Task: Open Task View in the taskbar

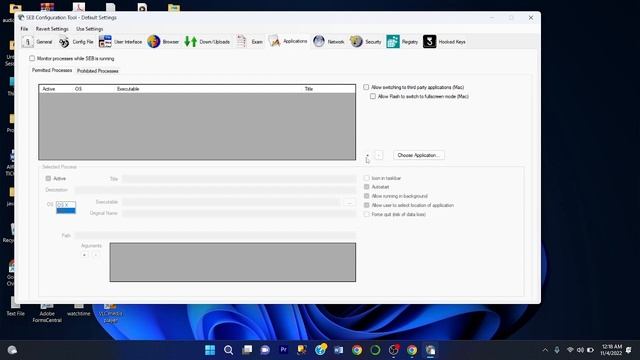Action: 247,350
